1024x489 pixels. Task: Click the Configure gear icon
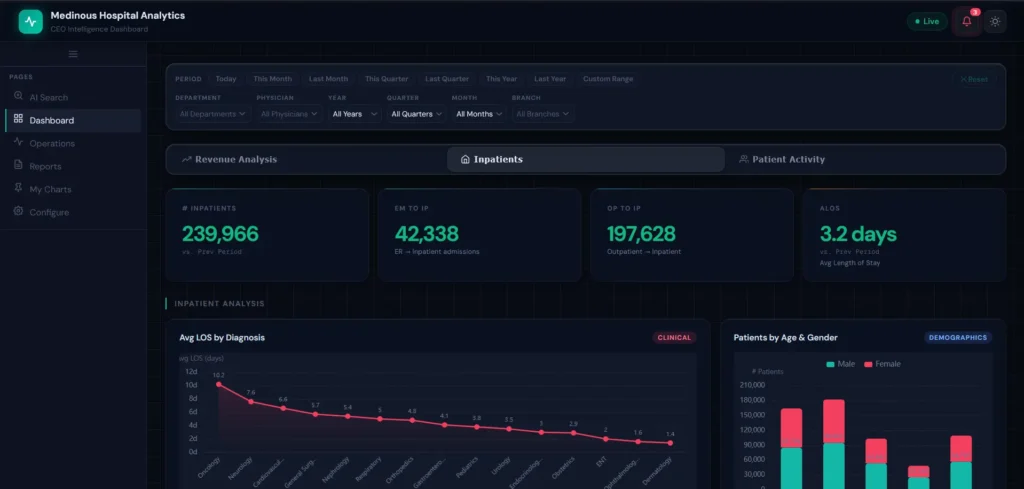[18, 212]
